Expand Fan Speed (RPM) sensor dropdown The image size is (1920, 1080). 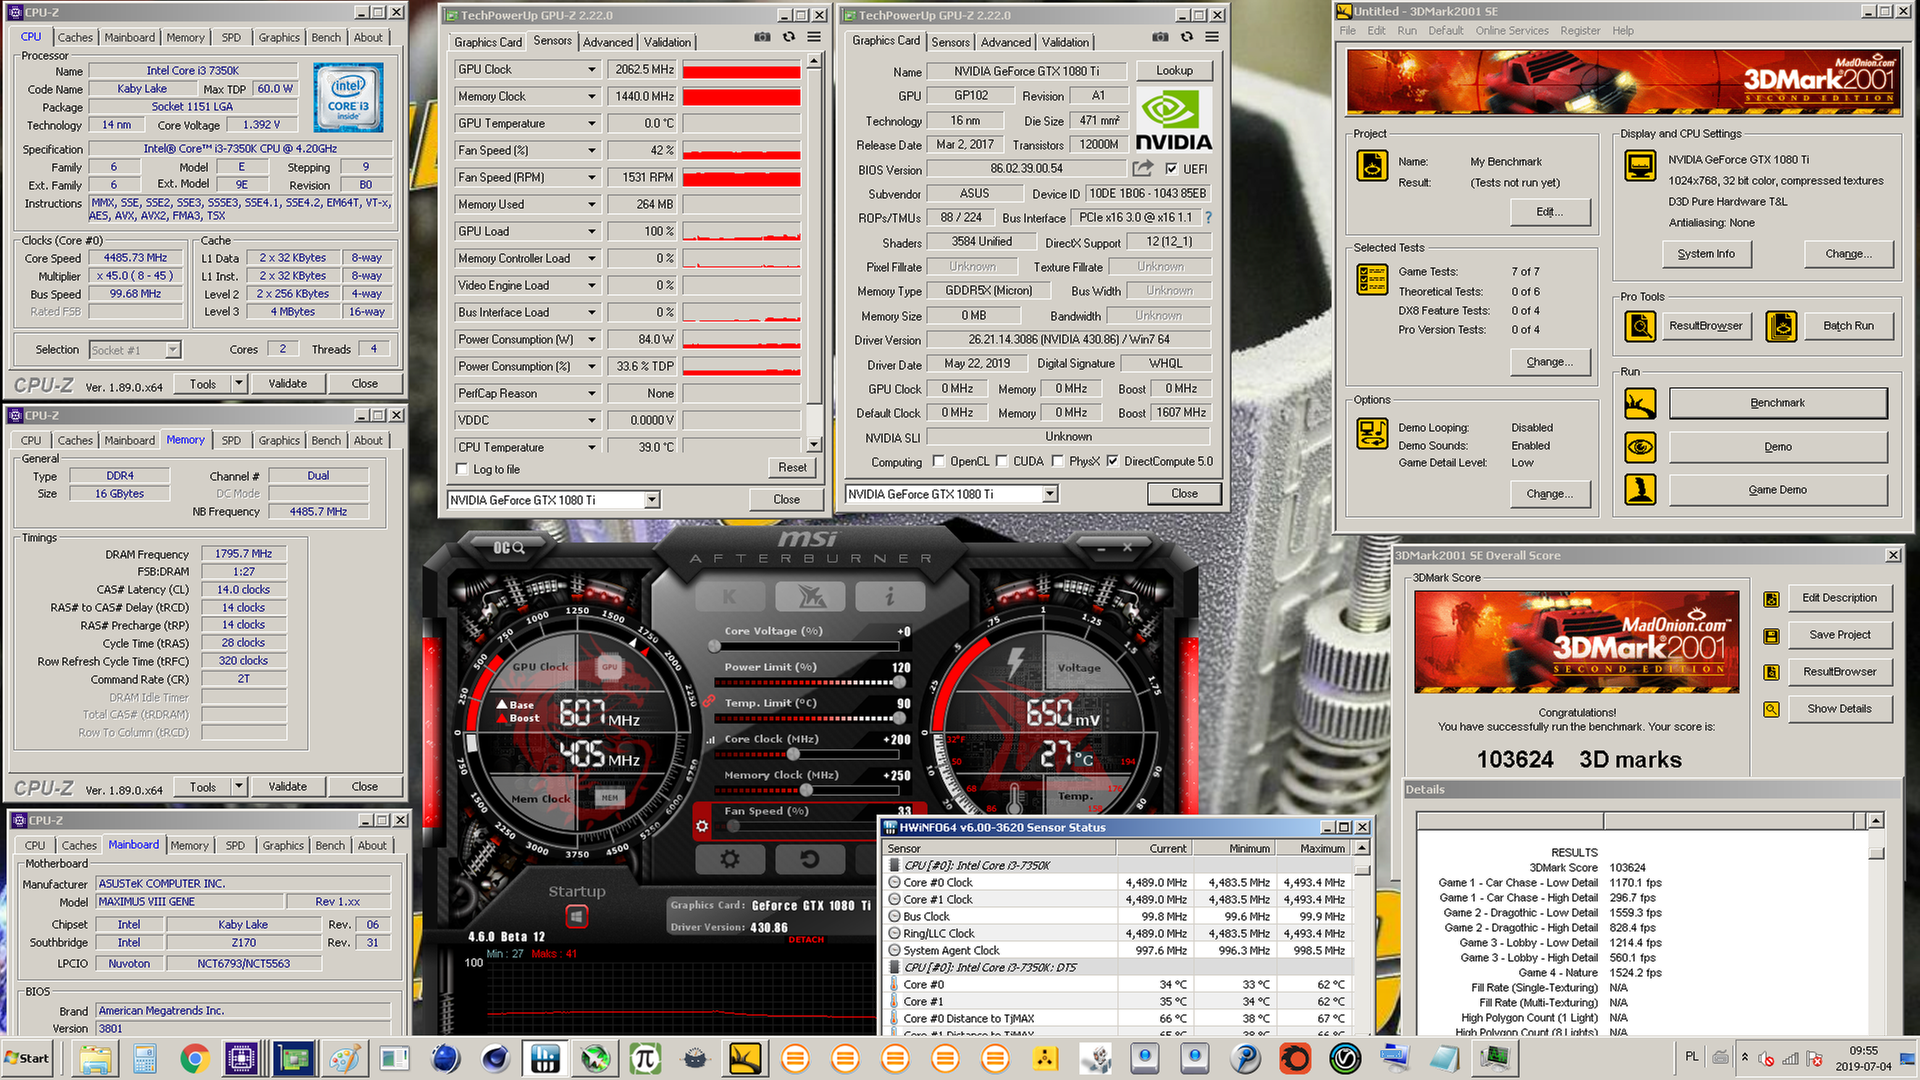click(592, 177)
